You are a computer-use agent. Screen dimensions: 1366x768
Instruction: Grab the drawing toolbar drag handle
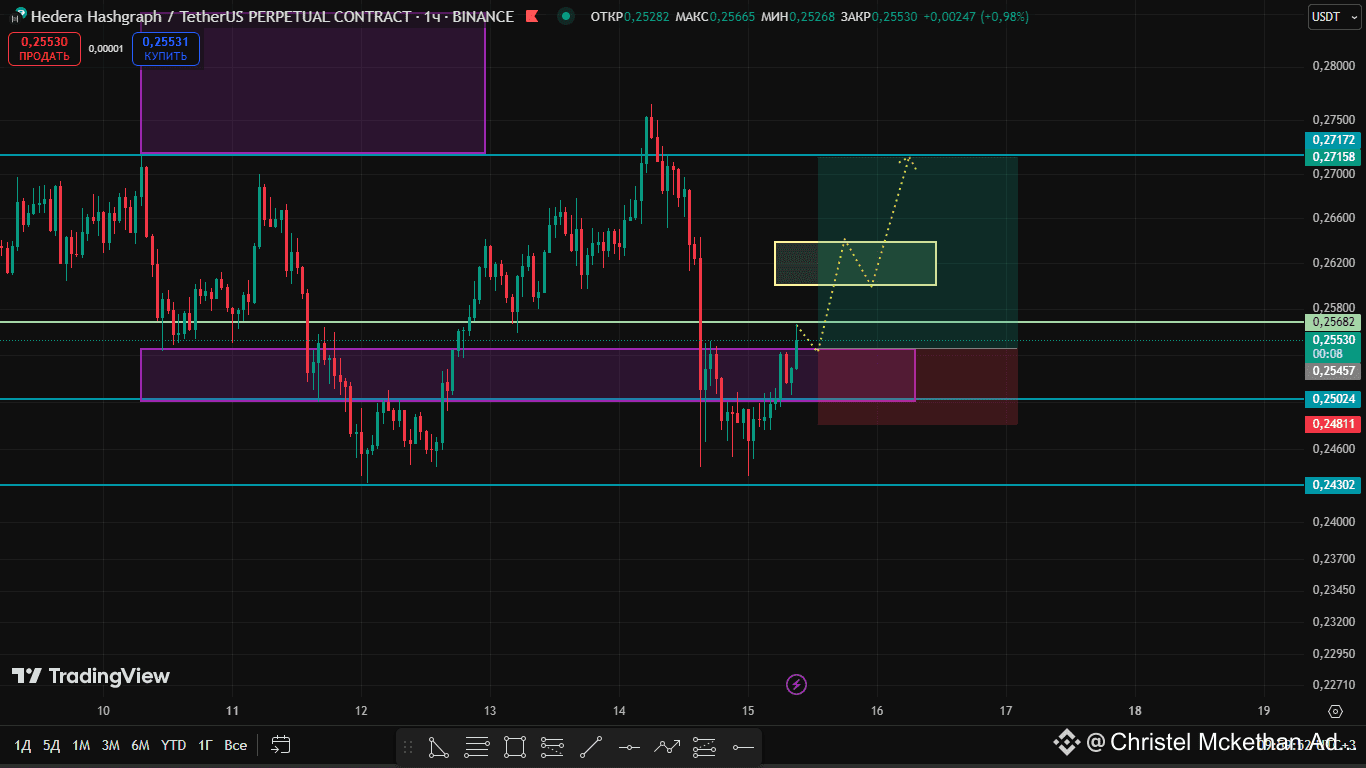point(407,746)
